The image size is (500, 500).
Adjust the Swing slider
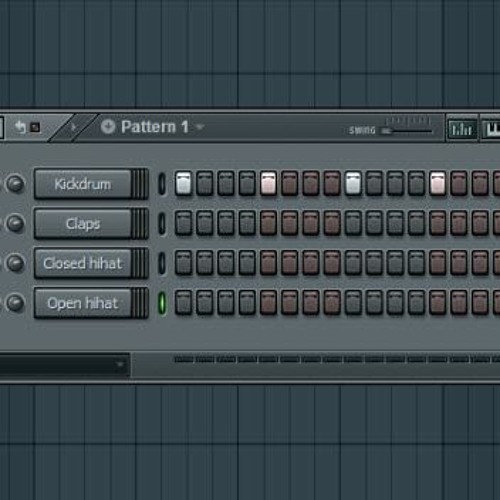tap(408, 131)
